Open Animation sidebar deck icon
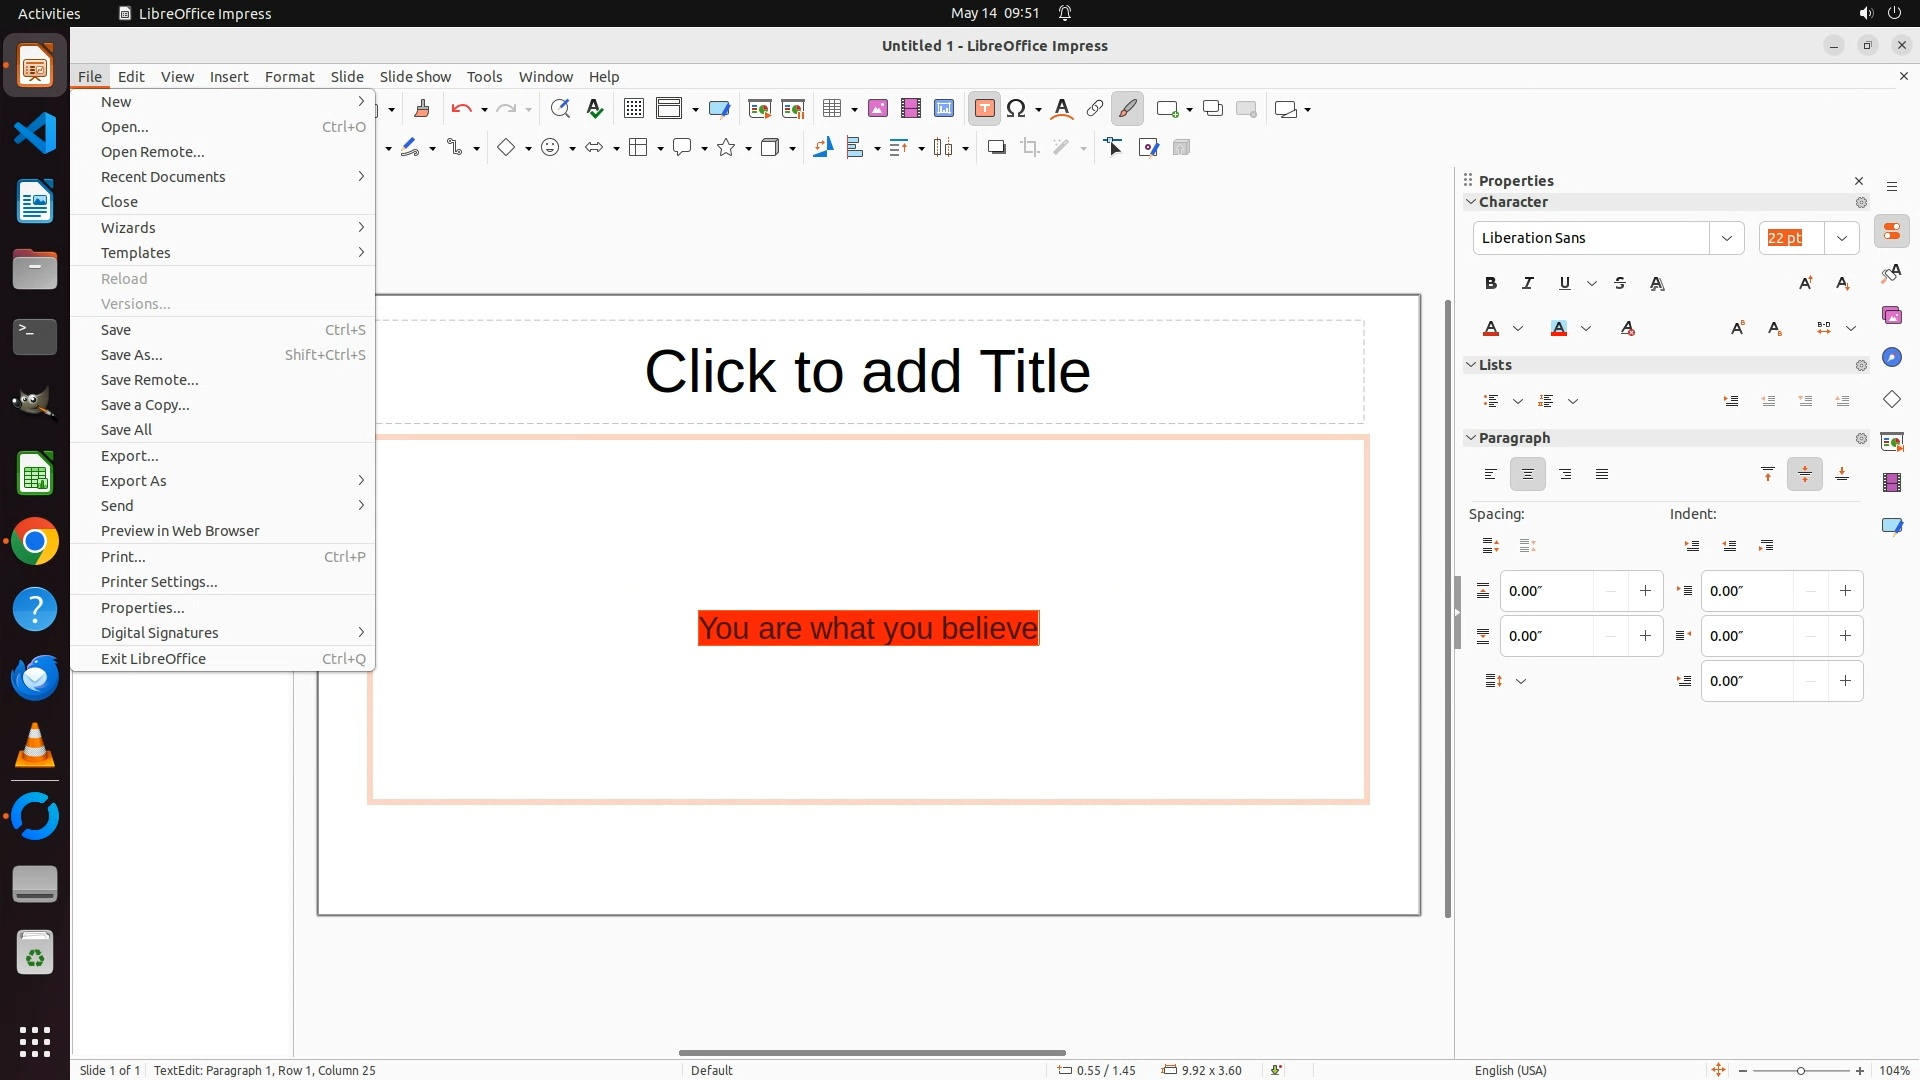Image resolution: width=1920 pixels, height=1080 pixels. coord(1891,483)
